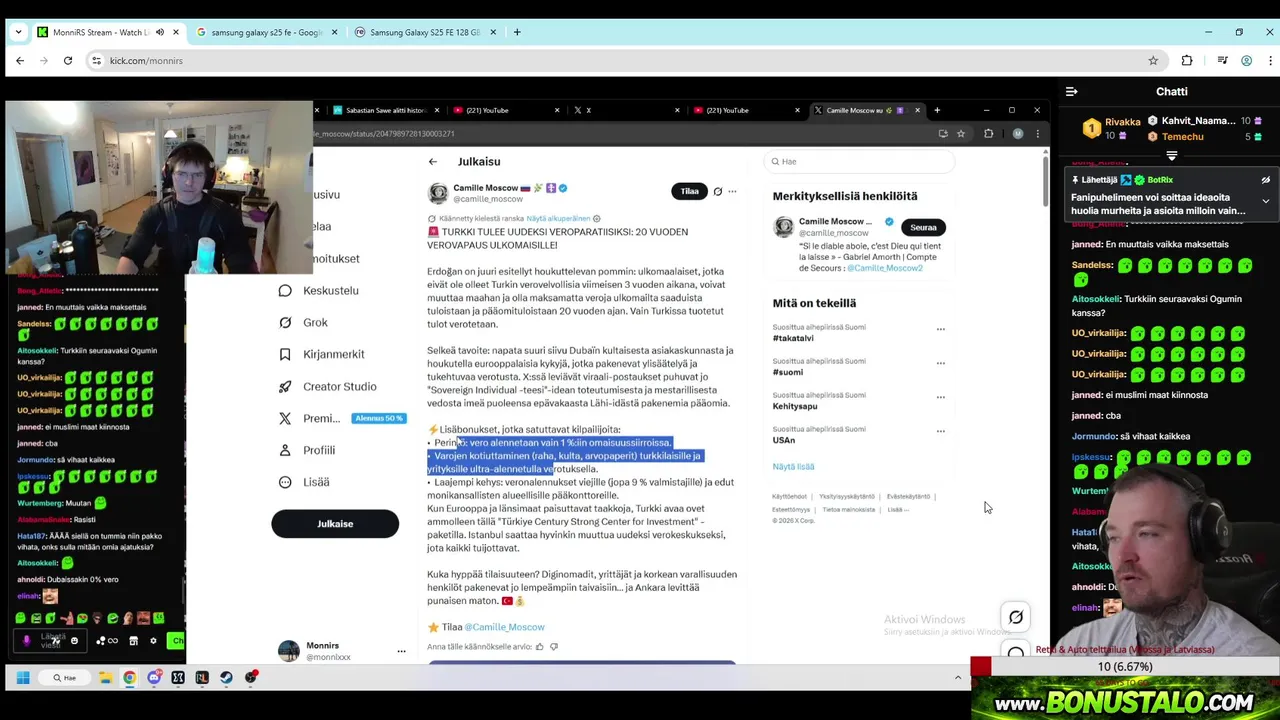Open Profiili in the X sidebar
1280x720 pixels.
pos(307,450)
